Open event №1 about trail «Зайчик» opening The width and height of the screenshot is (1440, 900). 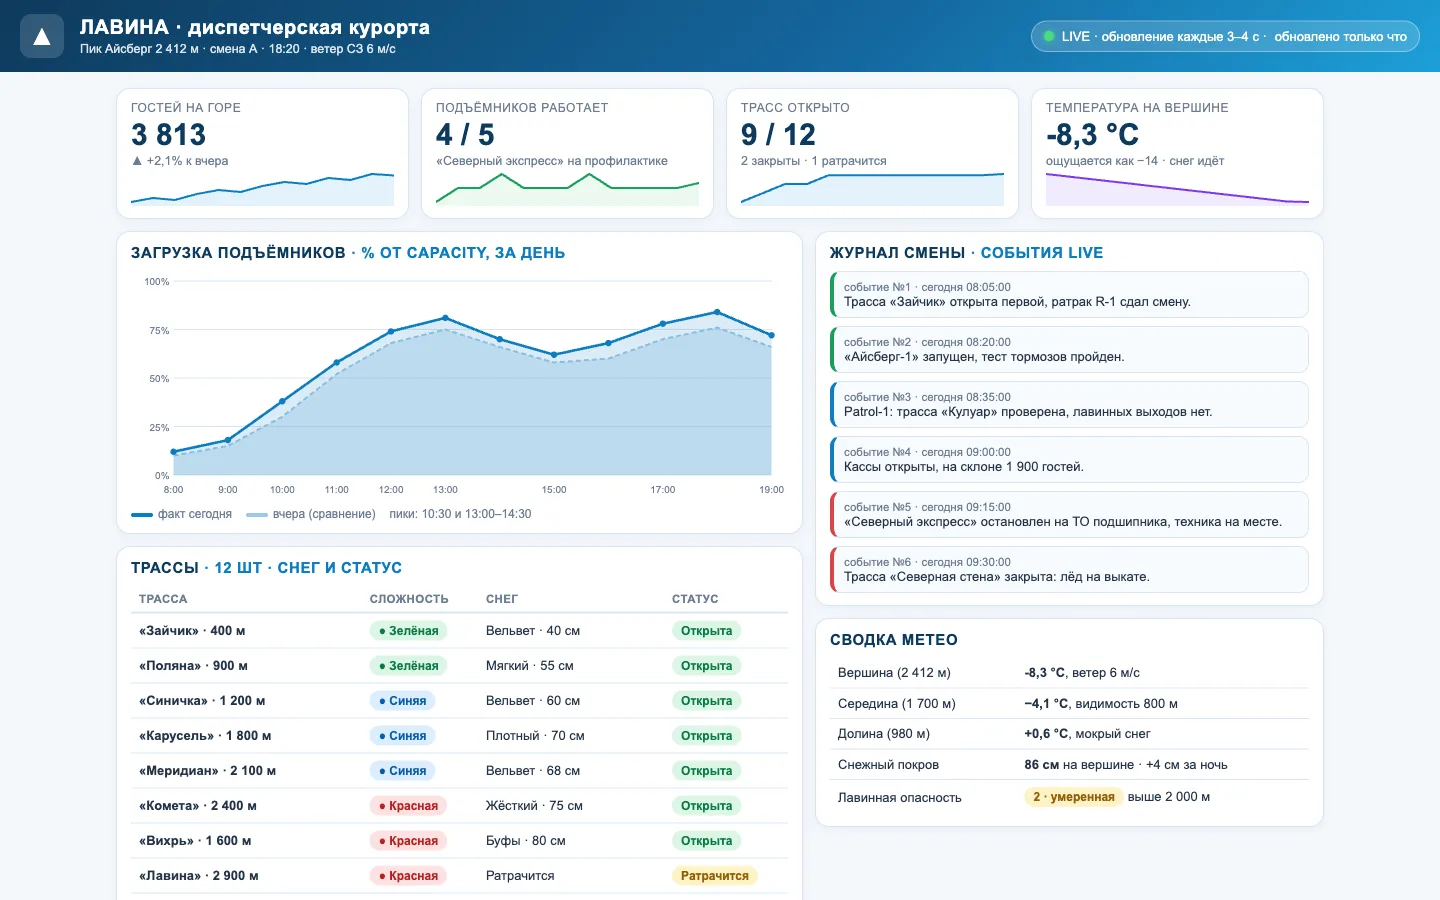(1069, 294)
